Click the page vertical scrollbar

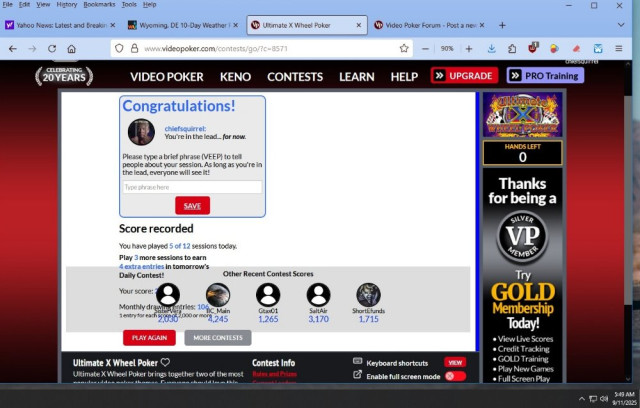pyautogui.click(x=628, y=200)
